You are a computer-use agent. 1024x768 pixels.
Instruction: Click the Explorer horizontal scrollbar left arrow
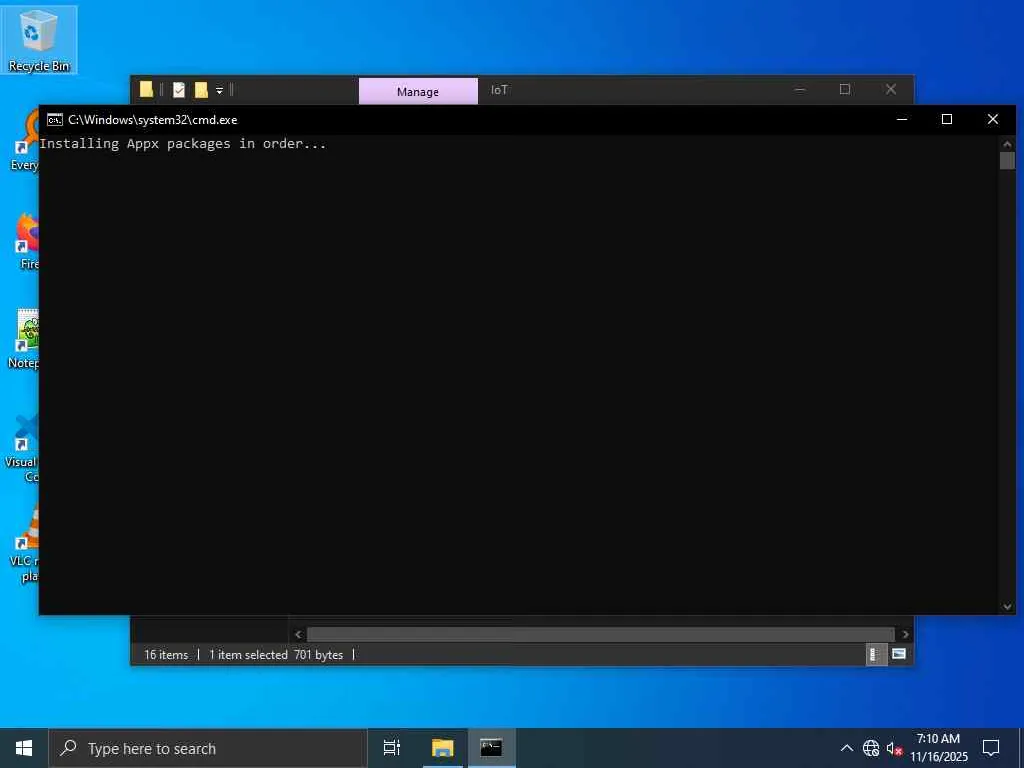tap(298, 634)
